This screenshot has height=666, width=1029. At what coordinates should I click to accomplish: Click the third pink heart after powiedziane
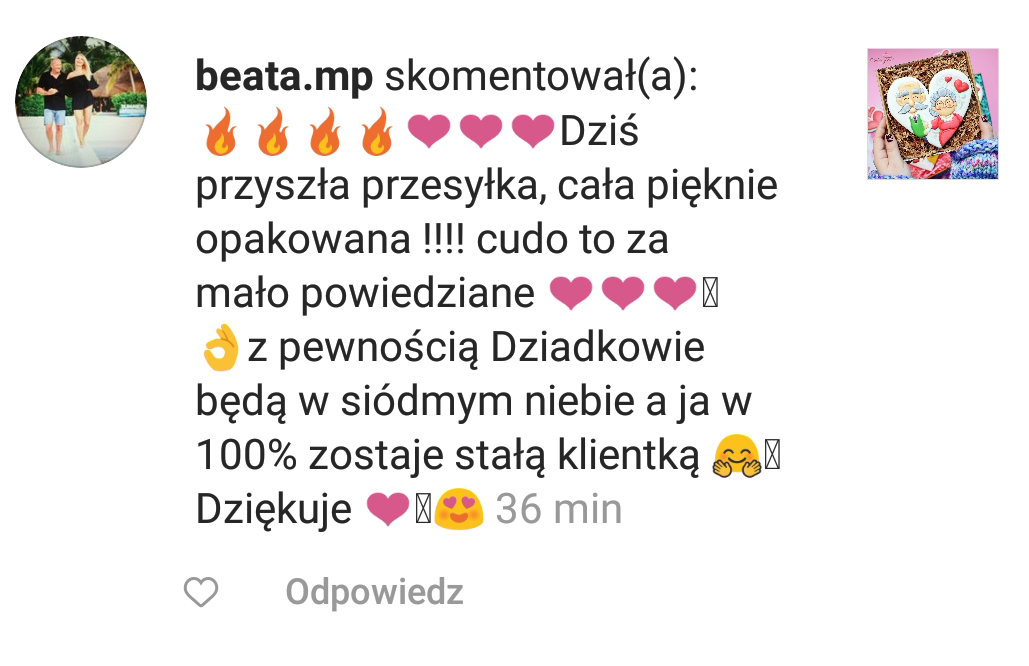point(675,293)
